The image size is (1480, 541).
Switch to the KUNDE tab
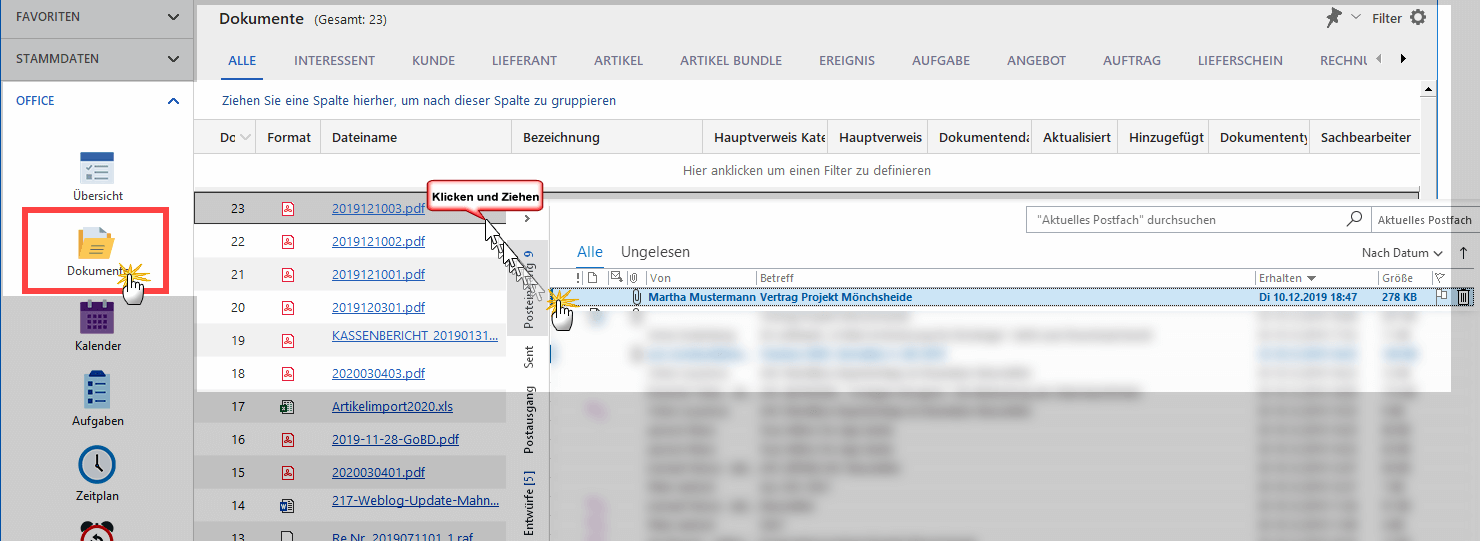(433, 61)
